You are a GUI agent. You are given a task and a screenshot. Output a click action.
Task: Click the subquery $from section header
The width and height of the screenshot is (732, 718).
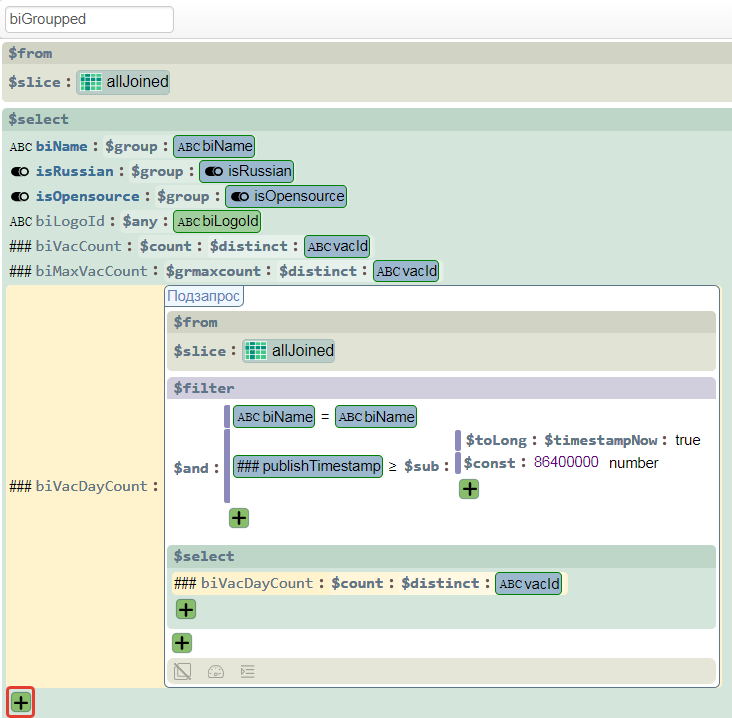195,322
